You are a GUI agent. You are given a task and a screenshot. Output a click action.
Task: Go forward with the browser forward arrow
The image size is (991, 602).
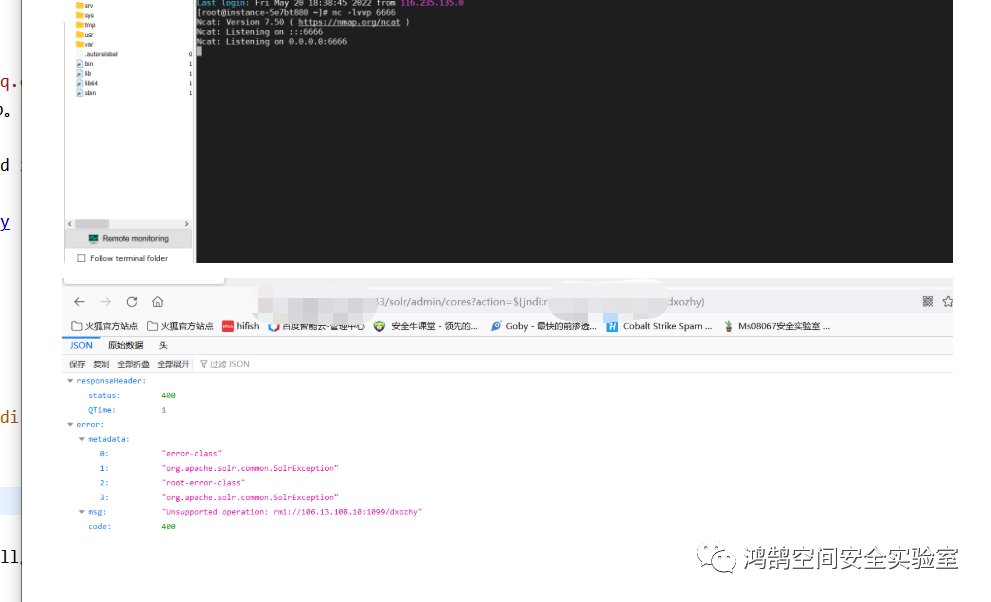click(106, 302)
